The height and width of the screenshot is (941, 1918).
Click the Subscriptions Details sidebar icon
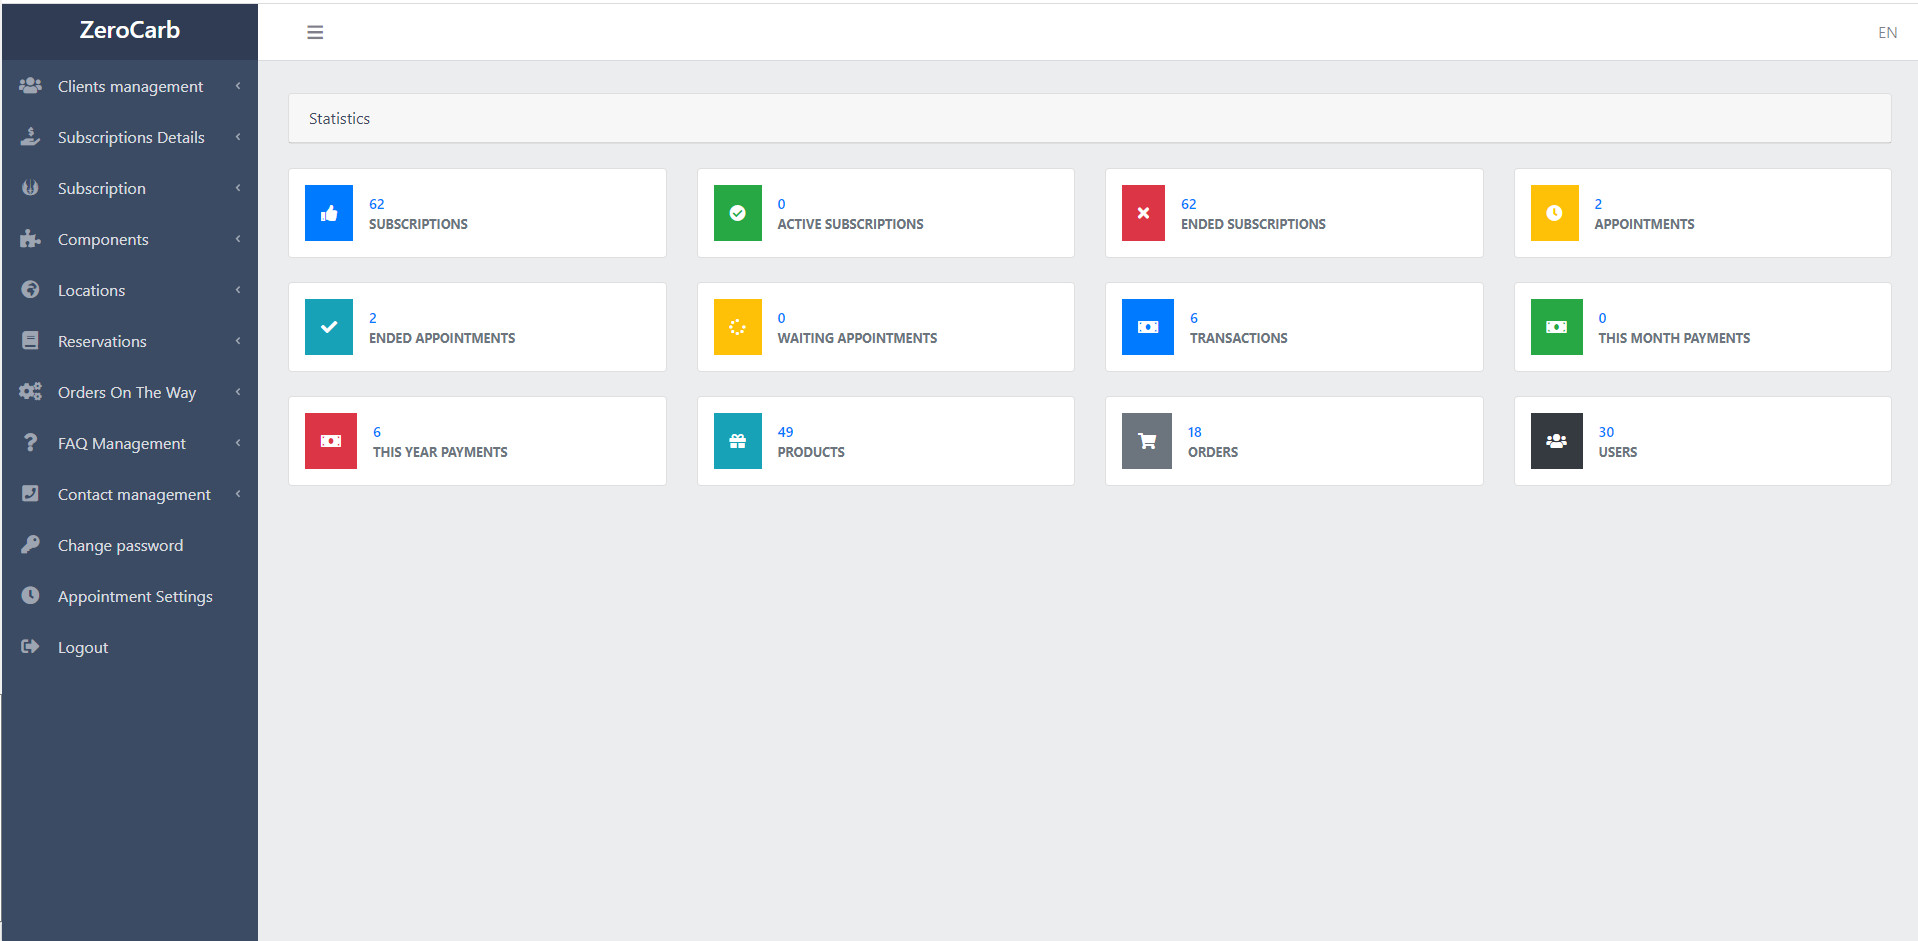[x=30, y=136]
